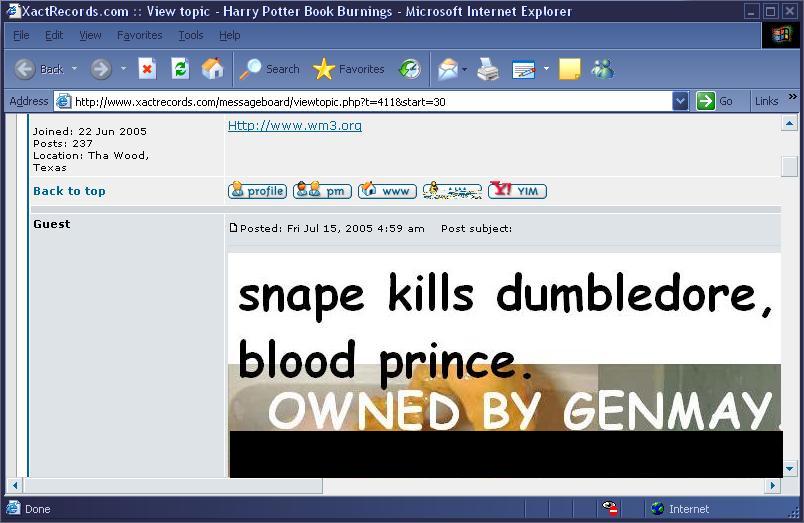
Task: Open the Favorites menu
Action: [x=139, y=35]
